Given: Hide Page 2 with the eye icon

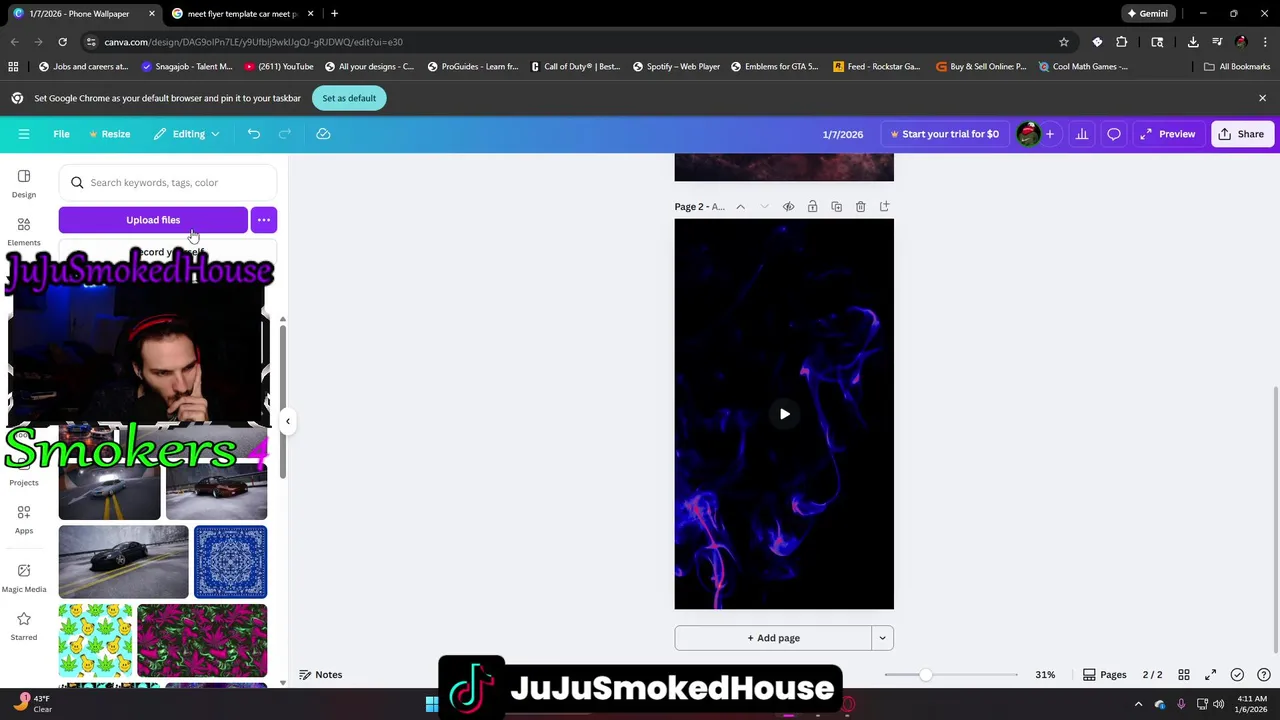Looking at the screenshot, I should point(788,207).
